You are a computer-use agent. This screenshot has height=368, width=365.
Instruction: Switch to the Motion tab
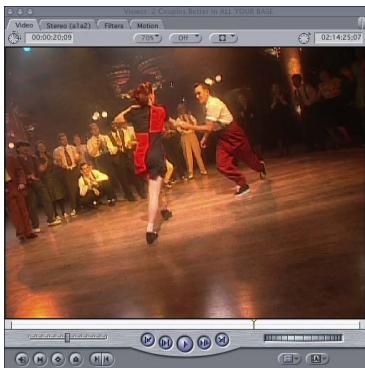point(147,25)
